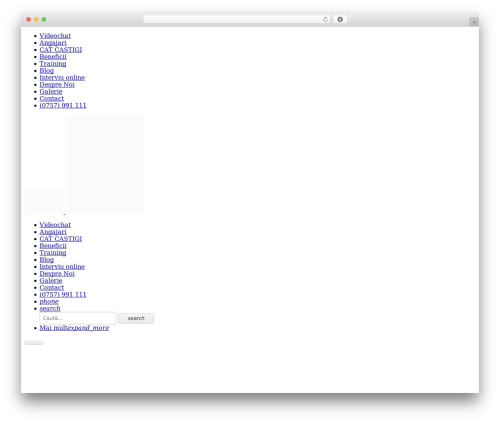This screenshot has height=423, width=500.
Task: Open Galerie link in the lower menu
Action: point(51,281)
